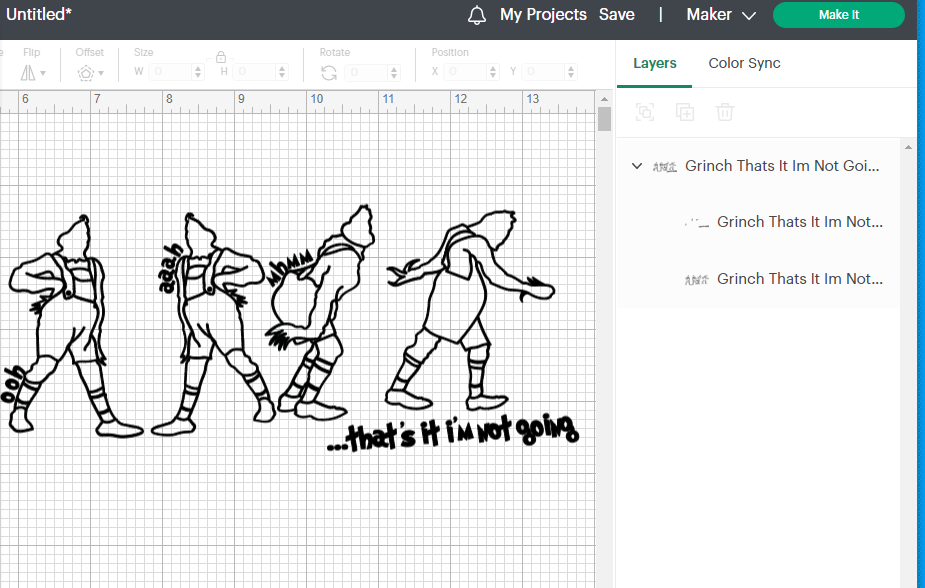Click the width stepper arrows

click(x=198, y=72)
